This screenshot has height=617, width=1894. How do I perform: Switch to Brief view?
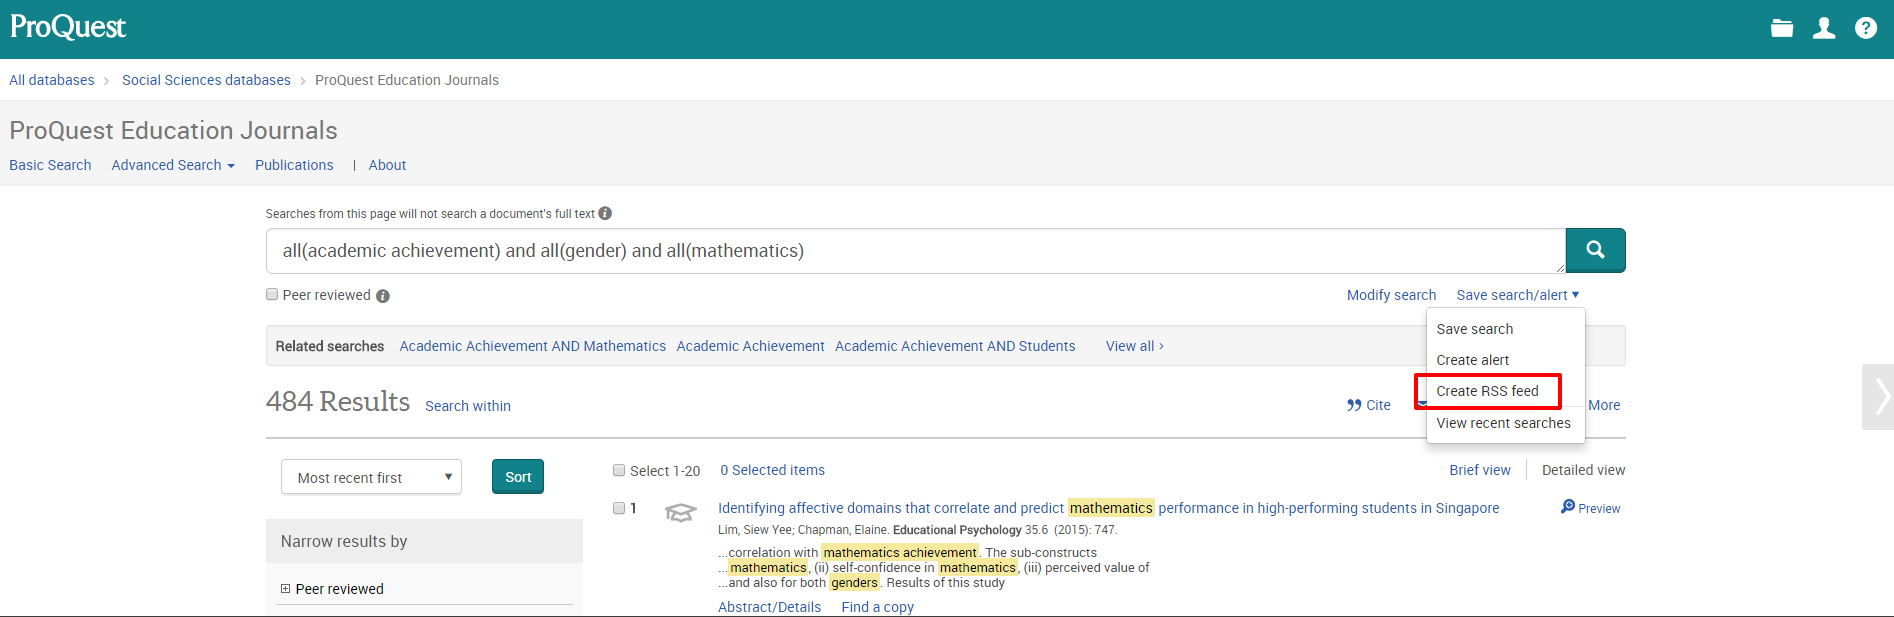coord(1480,470)
